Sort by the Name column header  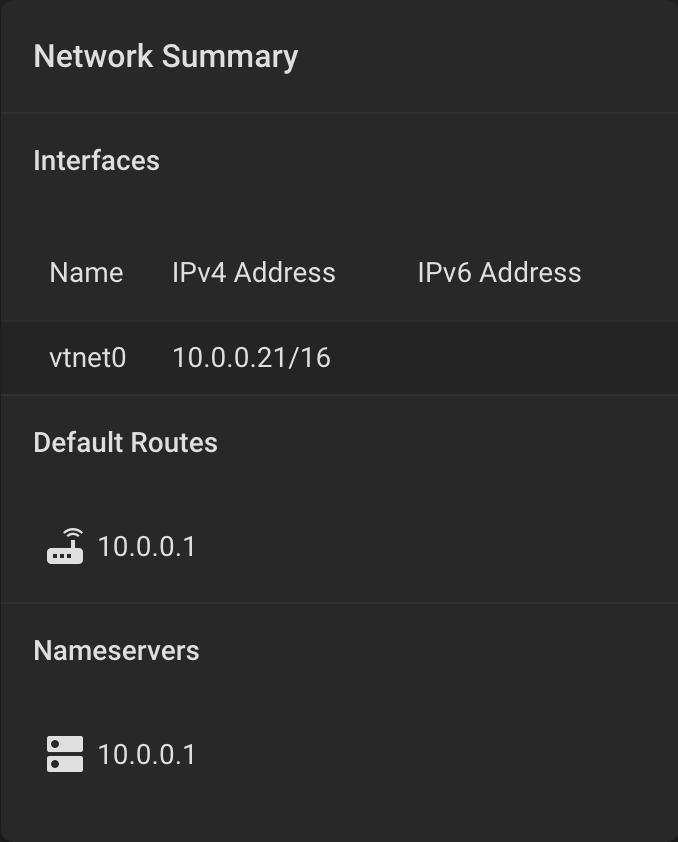click(x=86, y=273)
